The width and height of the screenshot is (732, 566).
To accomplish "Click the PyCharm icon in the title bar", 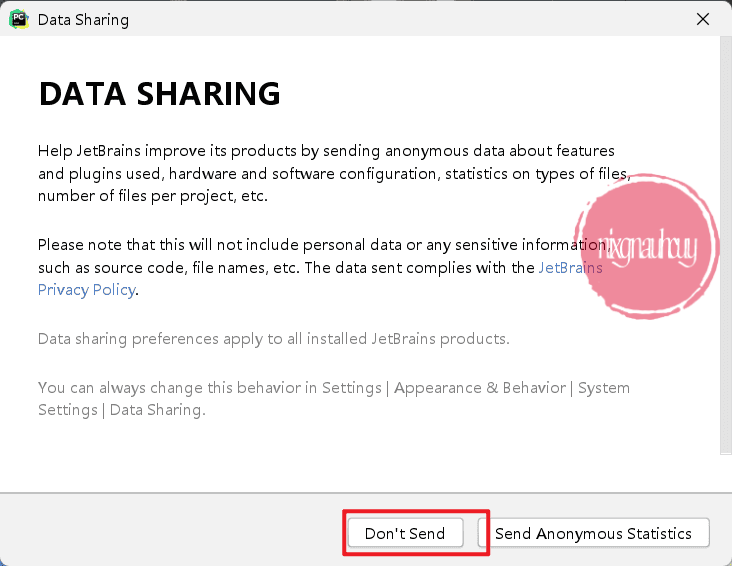I will click(x=18, y=19).
